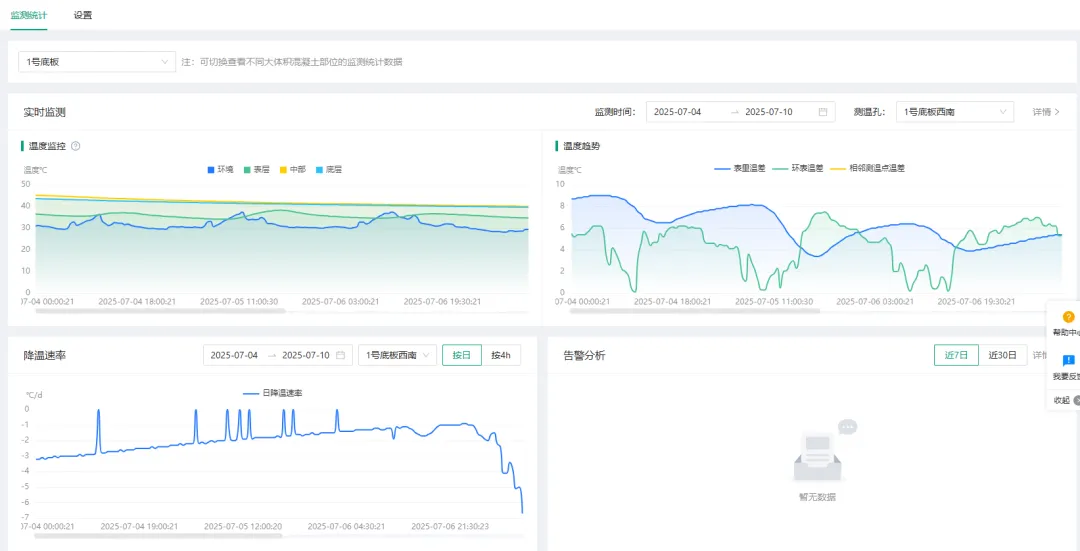This screenshot has height=551, width=1080.
Task: Open the 设置 tab
Action: click(83, 15)
